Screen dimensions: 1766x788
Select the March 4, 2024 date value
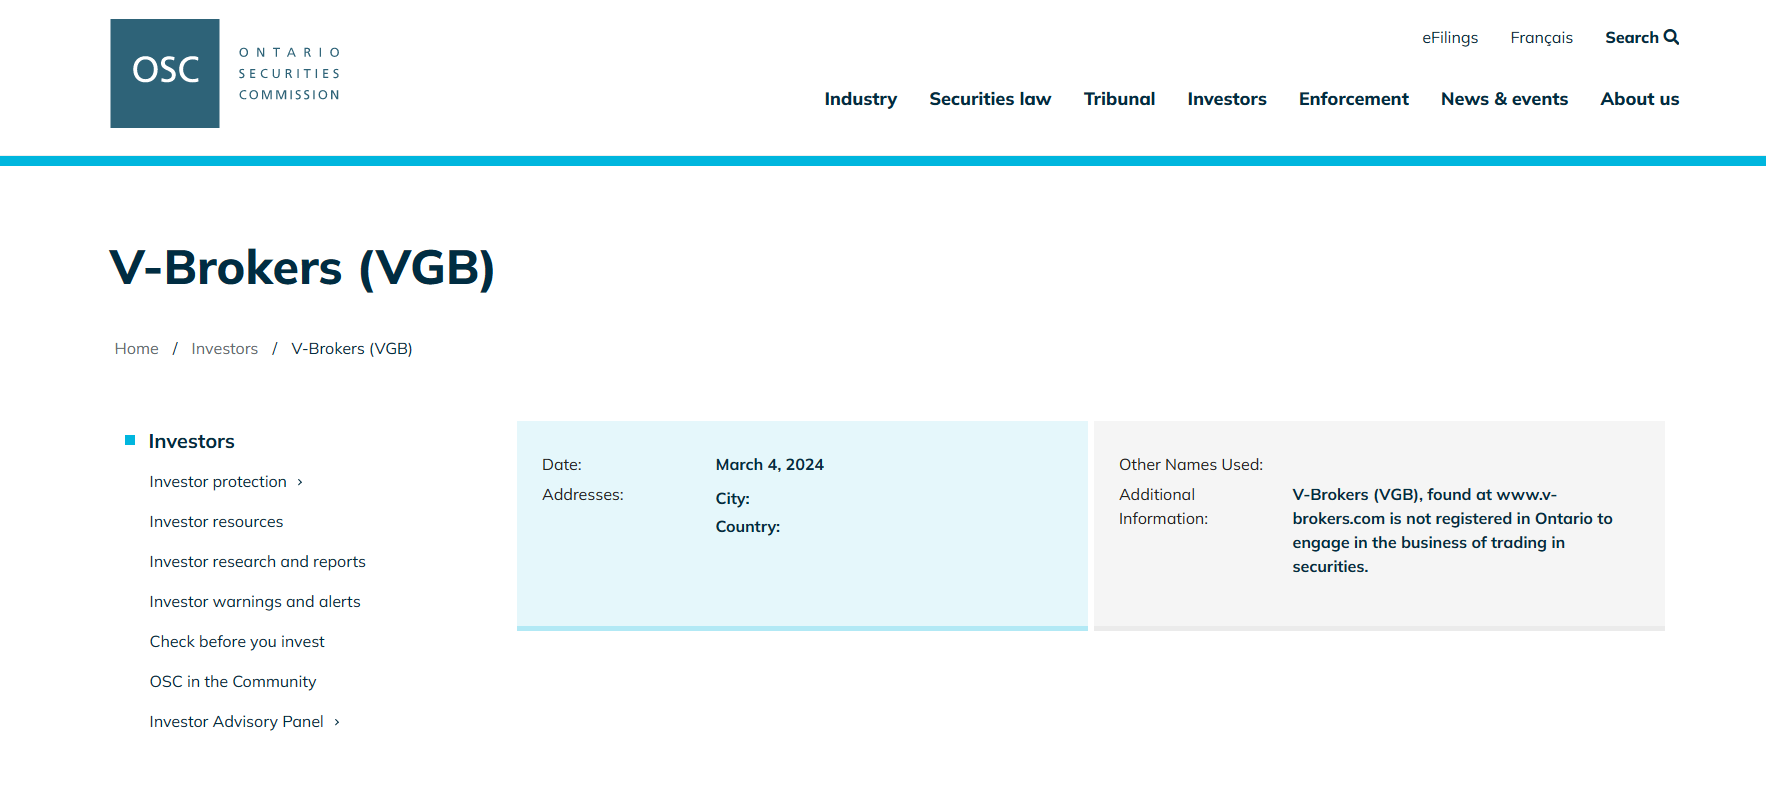[770, 465]
